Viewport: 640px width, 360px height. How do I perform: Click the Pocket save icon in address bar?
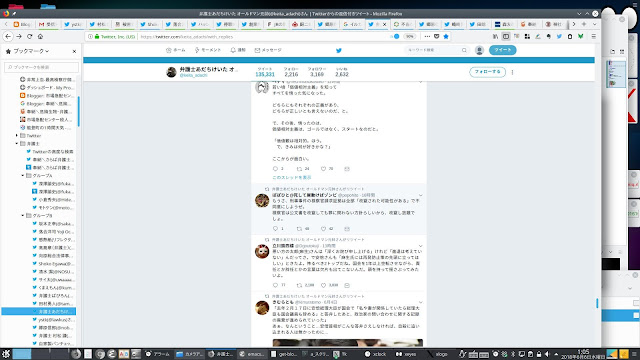tap(436, 36)
